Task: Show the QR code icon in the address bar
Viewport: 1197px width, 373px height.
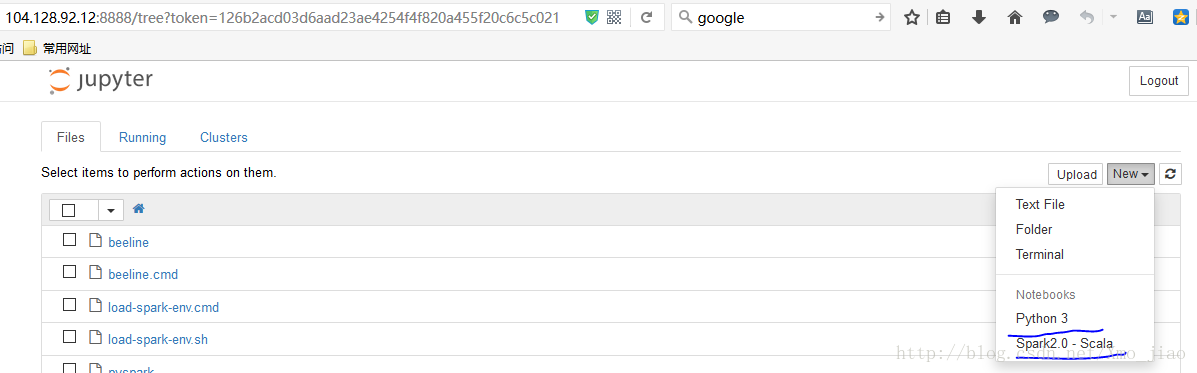Action: (x=614, y=18)
